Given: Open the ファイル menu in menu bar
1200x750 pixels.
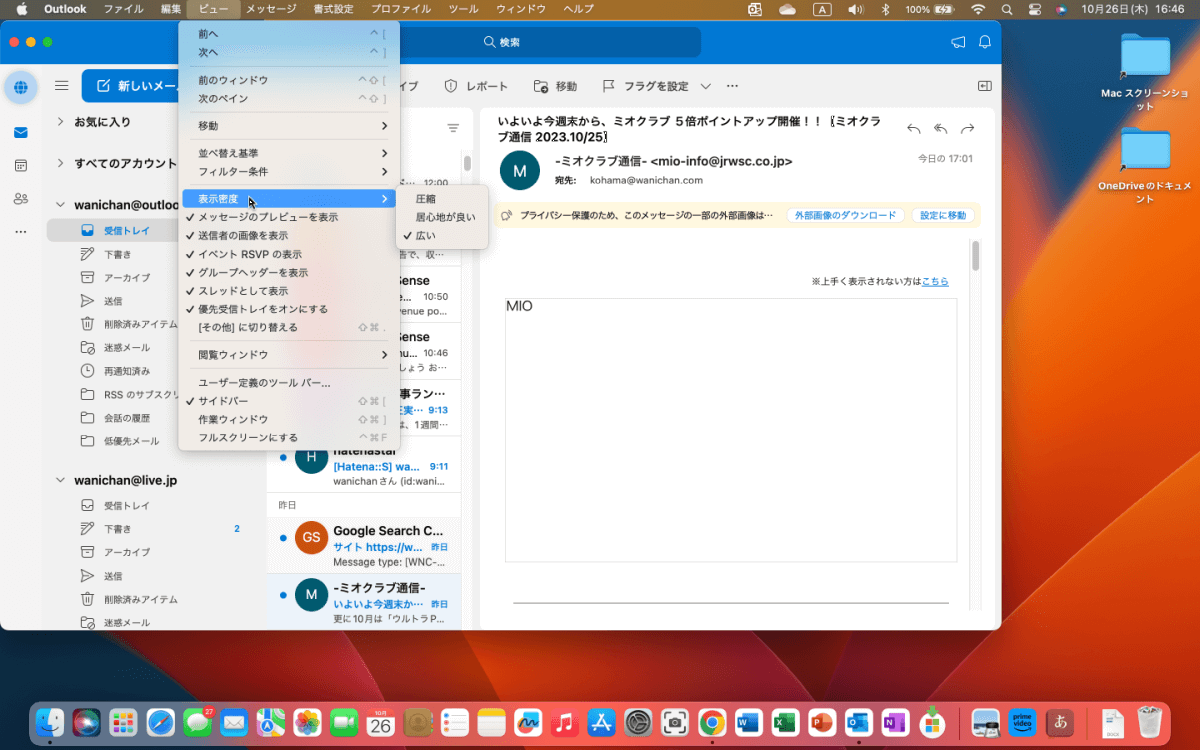Looking at the screenshot, I should pos(123,9).
